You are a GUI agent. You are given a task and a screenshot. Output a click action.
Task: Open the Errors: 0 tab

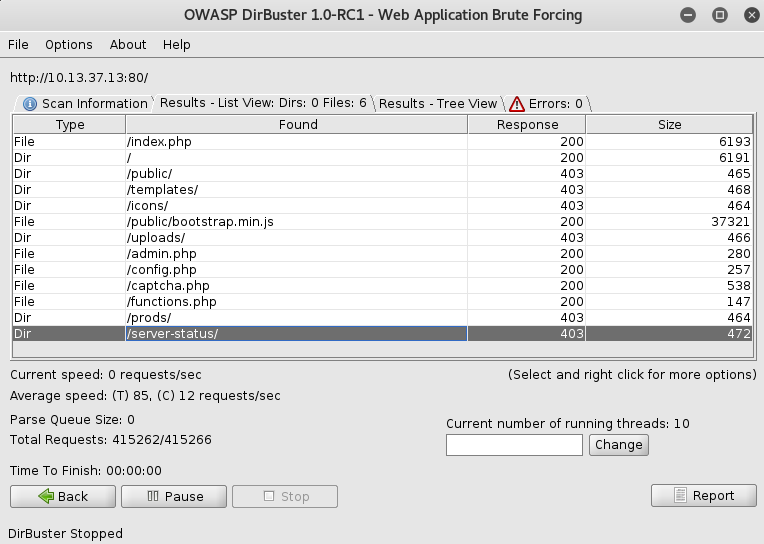pos(547,104)
